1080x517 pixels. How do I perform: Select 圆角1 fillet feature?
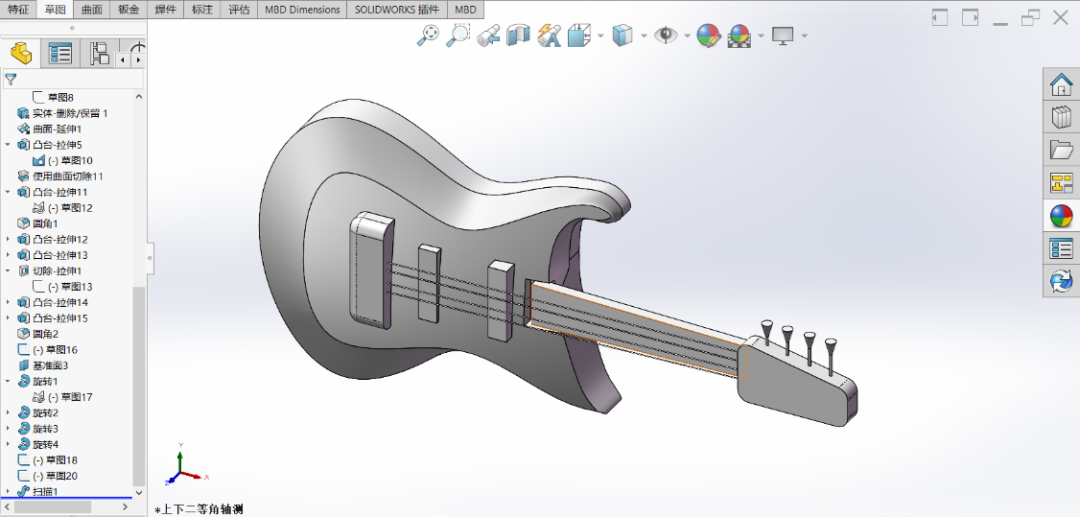click(x=37, y=224)
